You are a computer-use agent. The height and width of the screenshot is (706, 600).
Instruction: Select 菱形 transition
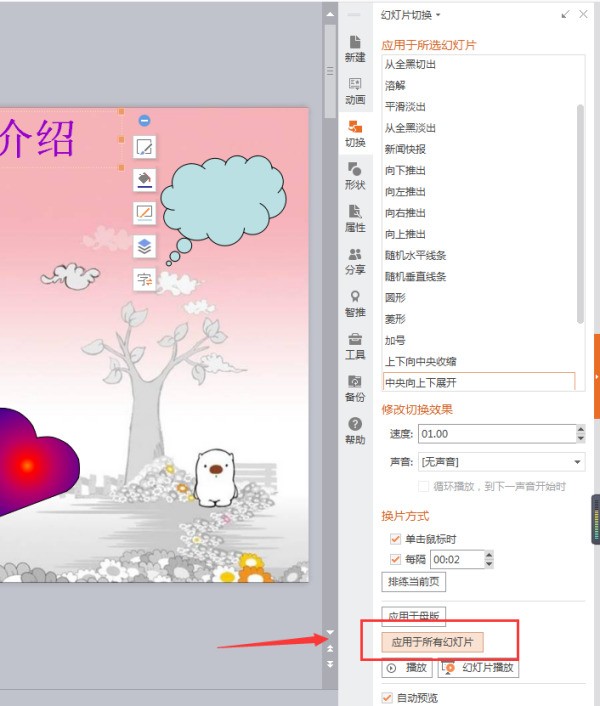(479, 319)
